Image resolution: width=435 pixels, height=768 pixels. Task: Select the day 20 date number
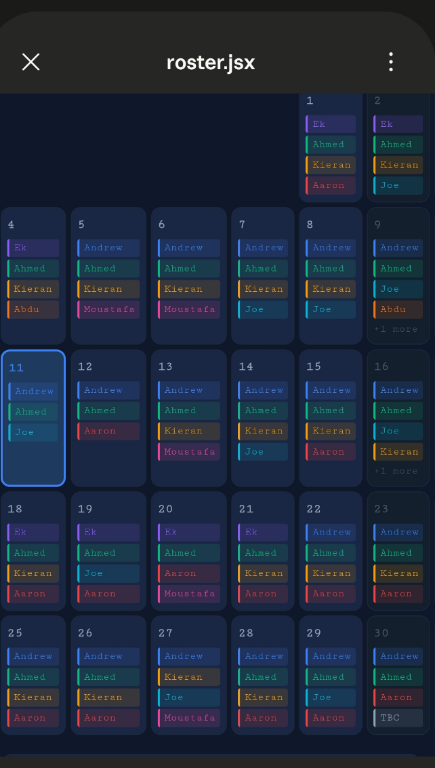click(165, 509)
